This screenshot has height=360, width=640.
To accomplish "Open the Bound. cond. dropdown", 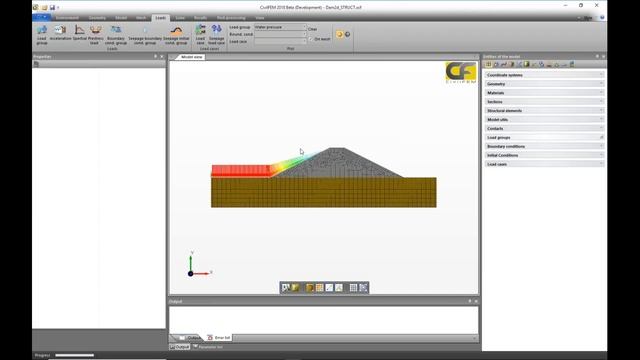I will 280,34.
